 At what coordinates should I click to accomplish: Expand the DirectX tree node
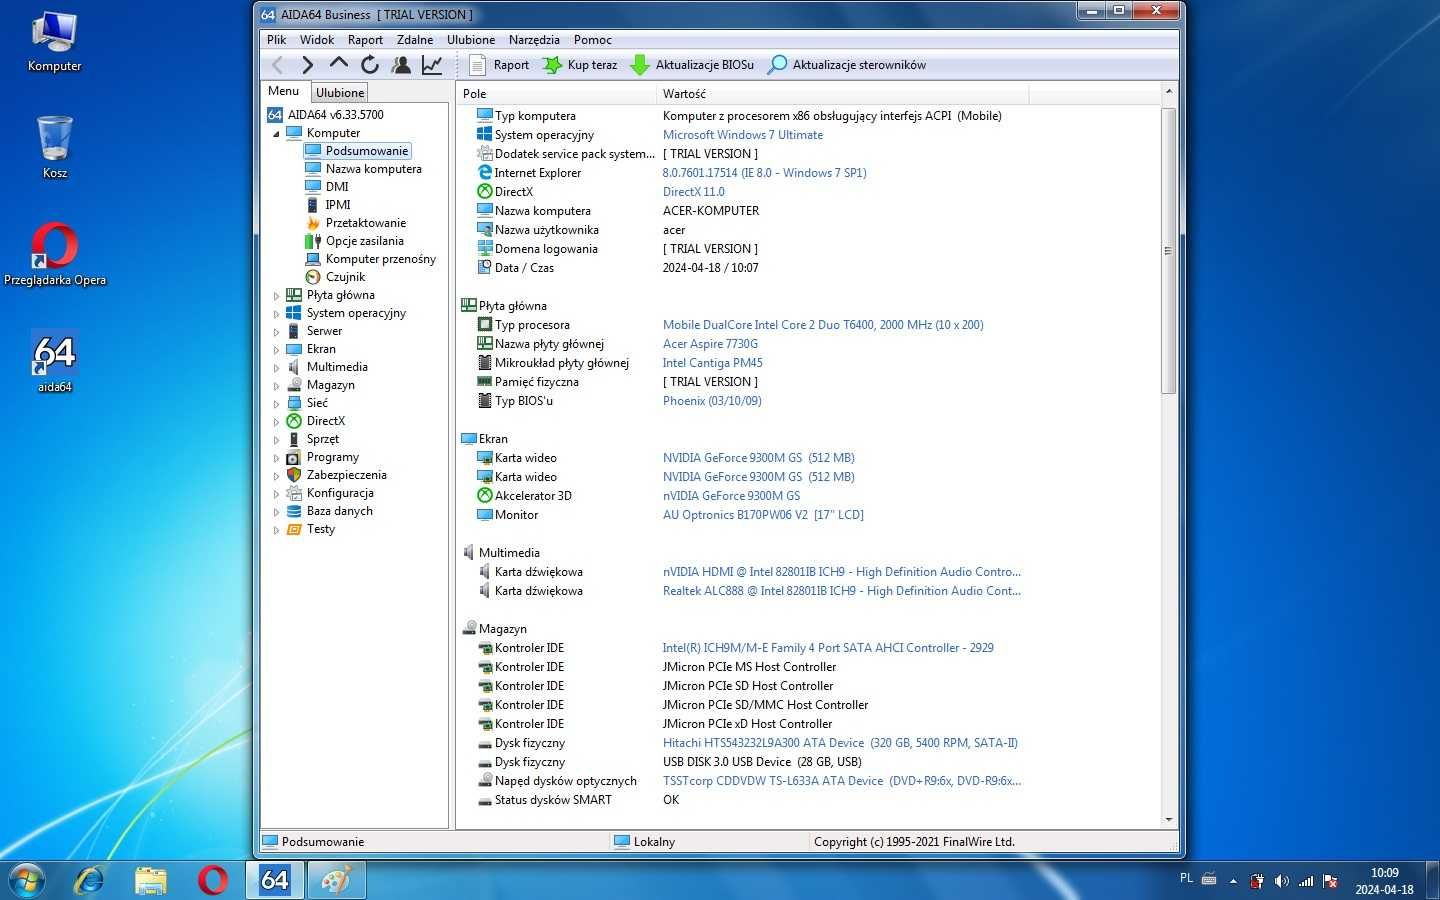[x=276, y=421]
